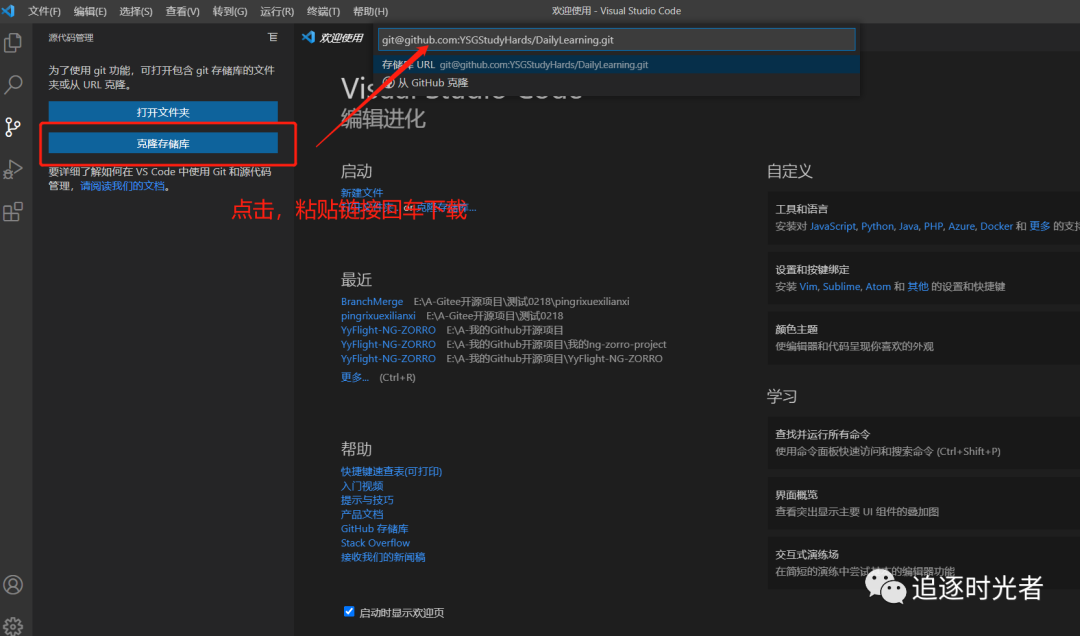Viewport: 1080px width, 636px height.
Task: Open the 请阅读我们的文档 link
Action: click(x=123, y=186)
